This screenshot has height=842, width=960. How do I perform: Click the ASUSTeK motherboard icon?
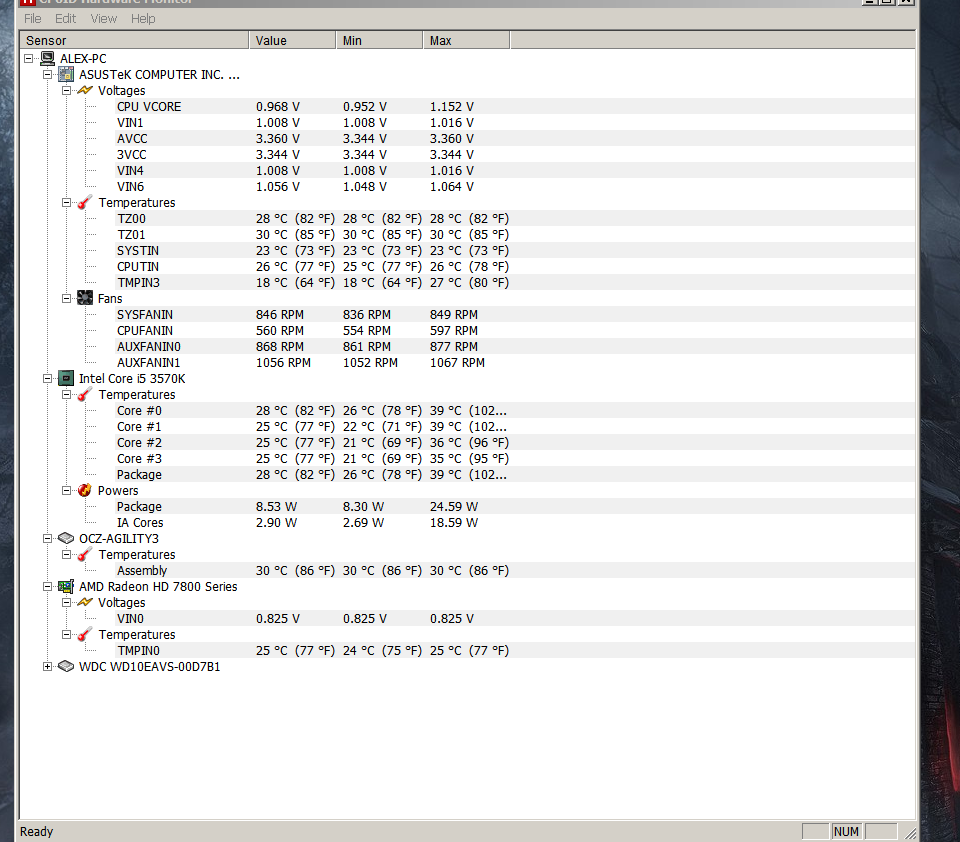[66, 75]
